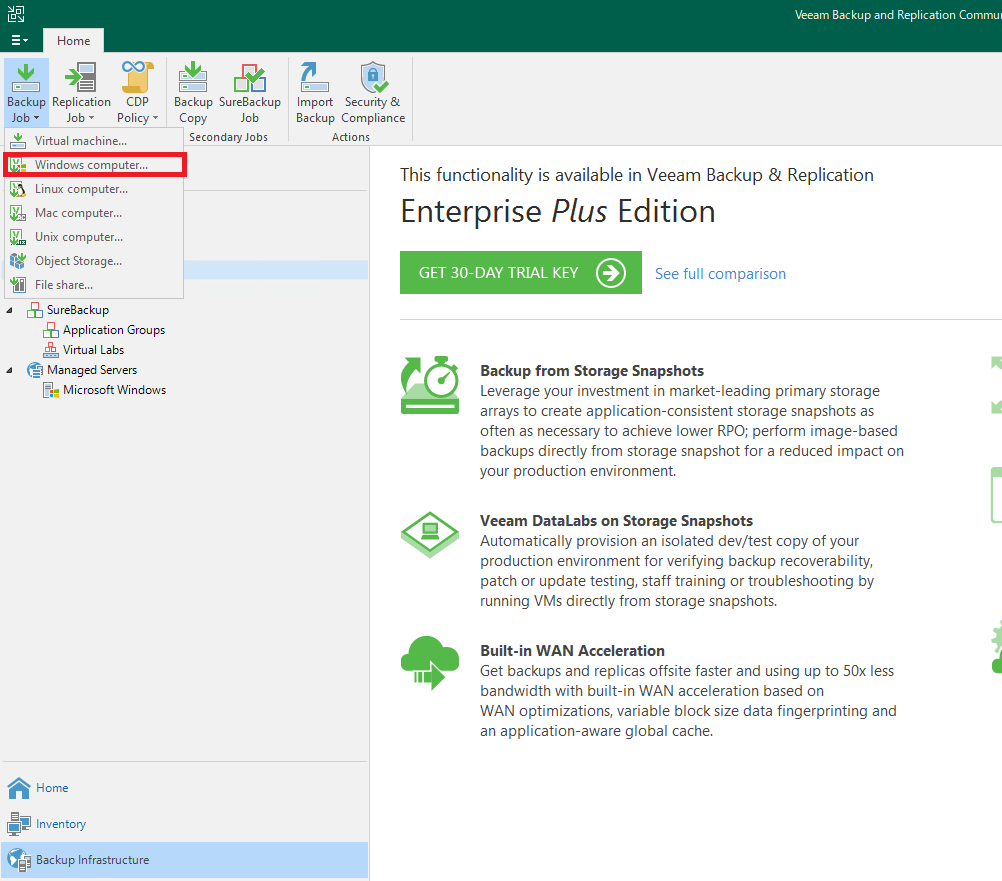Open the Backup Job dropdown button
Image resolution: width=1002 pixels, height=881 pixels.
[x=26, y=93]
